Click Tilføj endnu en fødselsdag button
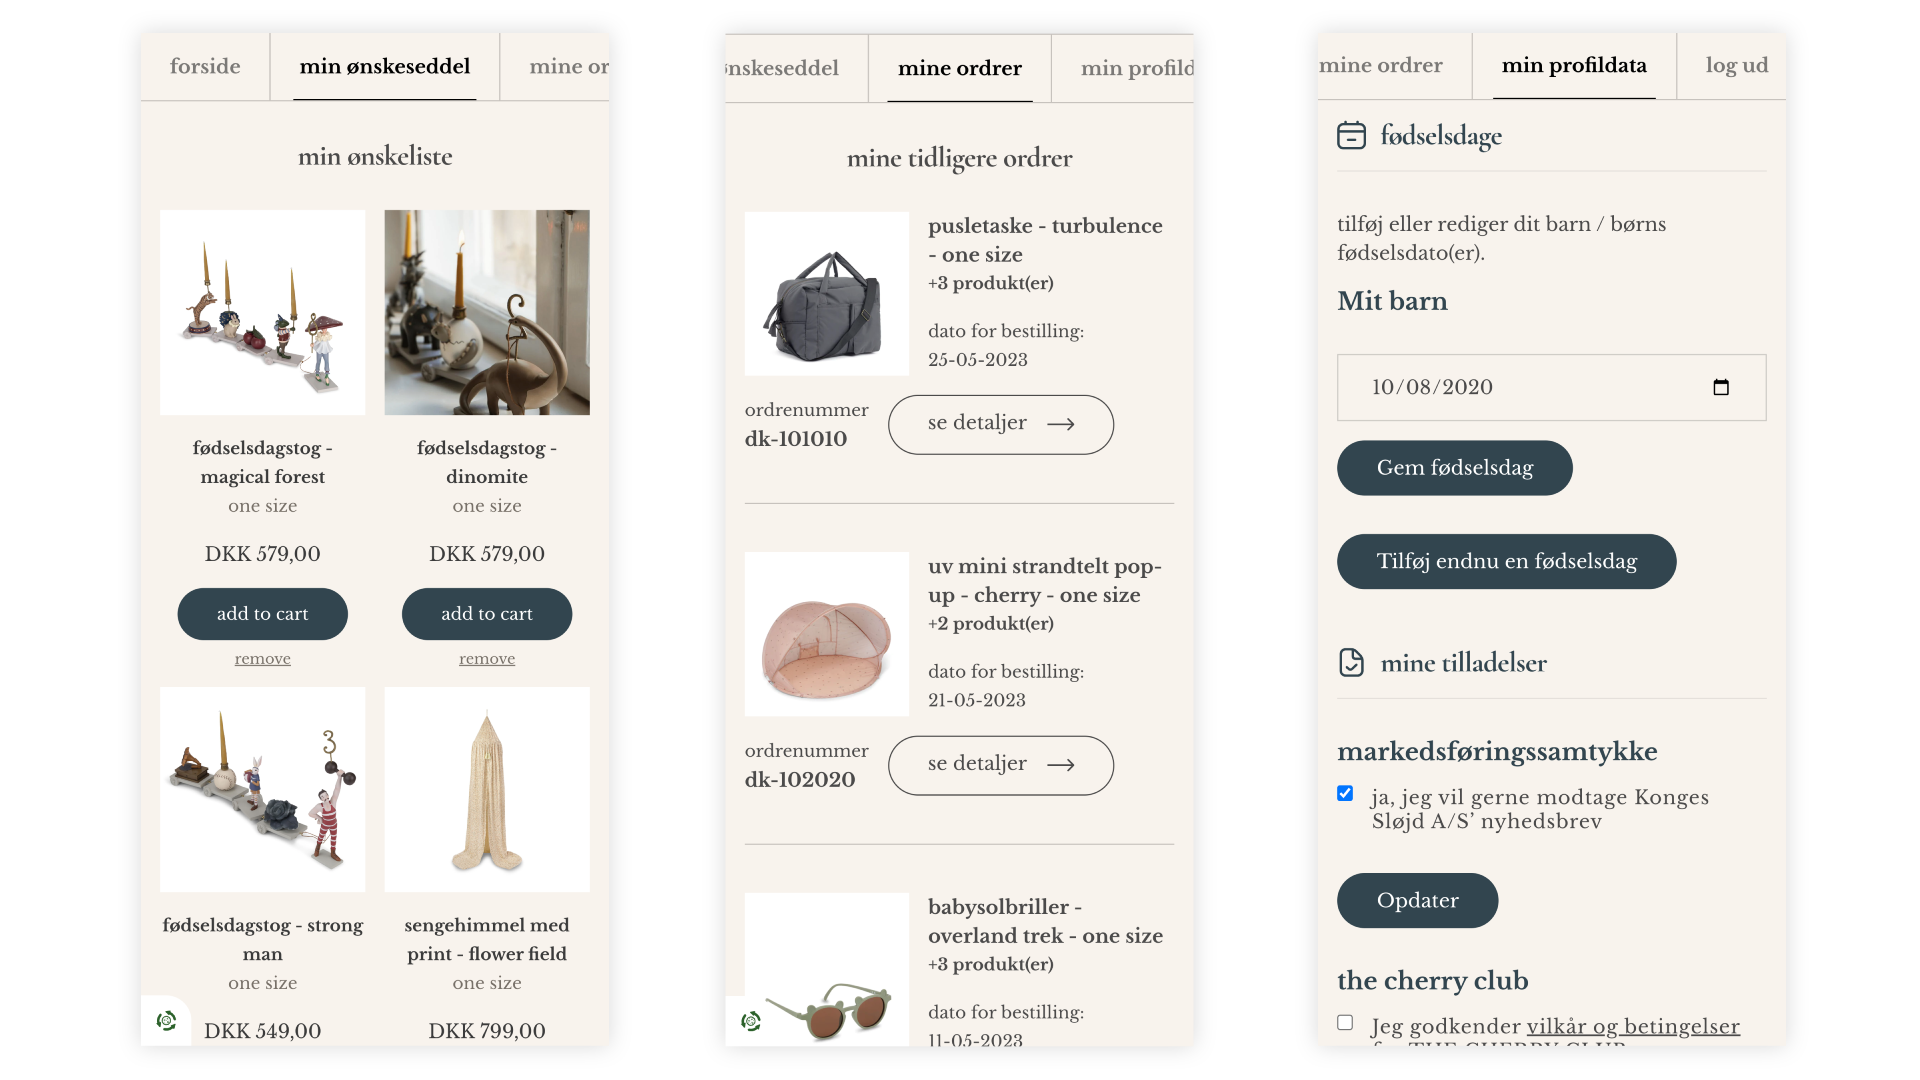This screenshot has height=1080, width=1920. coord(1507,561)
